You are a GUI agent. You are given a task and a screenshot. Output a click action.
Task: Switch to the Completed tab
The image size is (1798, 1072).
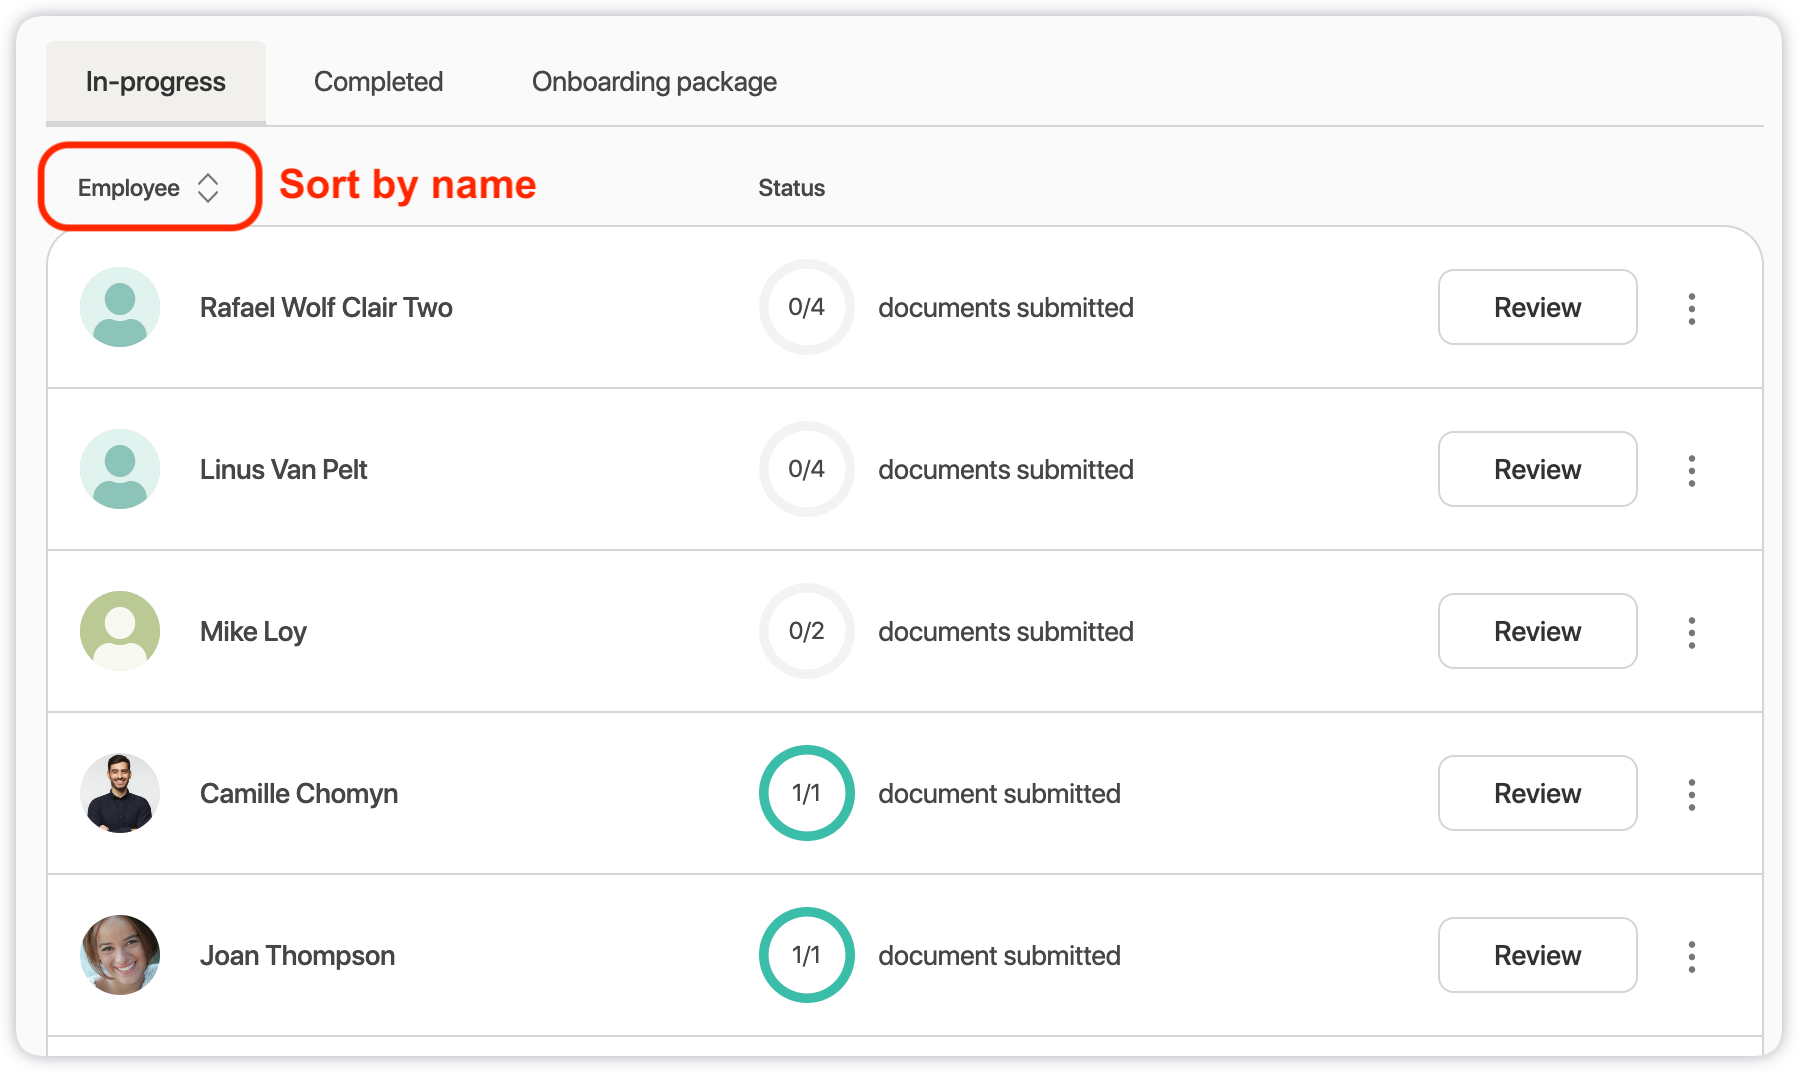pos(378,82)
